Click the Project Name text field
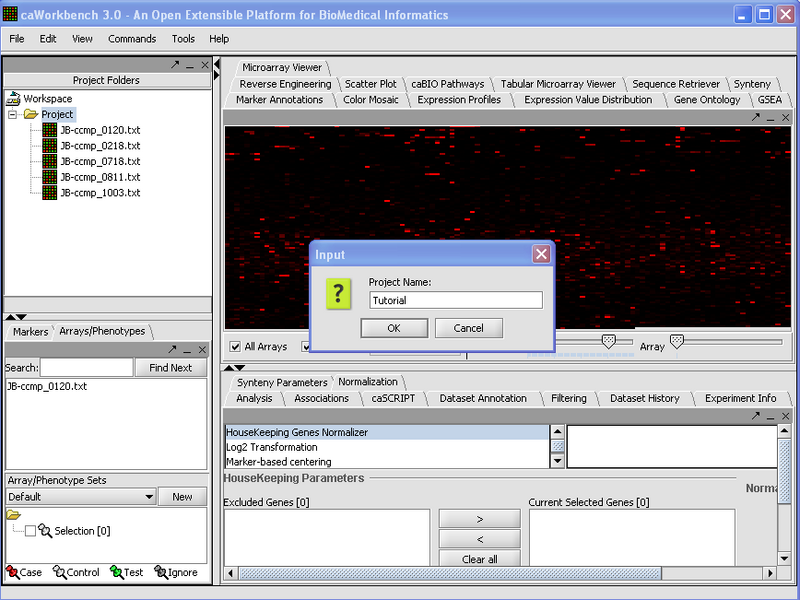 click(455, 300)
